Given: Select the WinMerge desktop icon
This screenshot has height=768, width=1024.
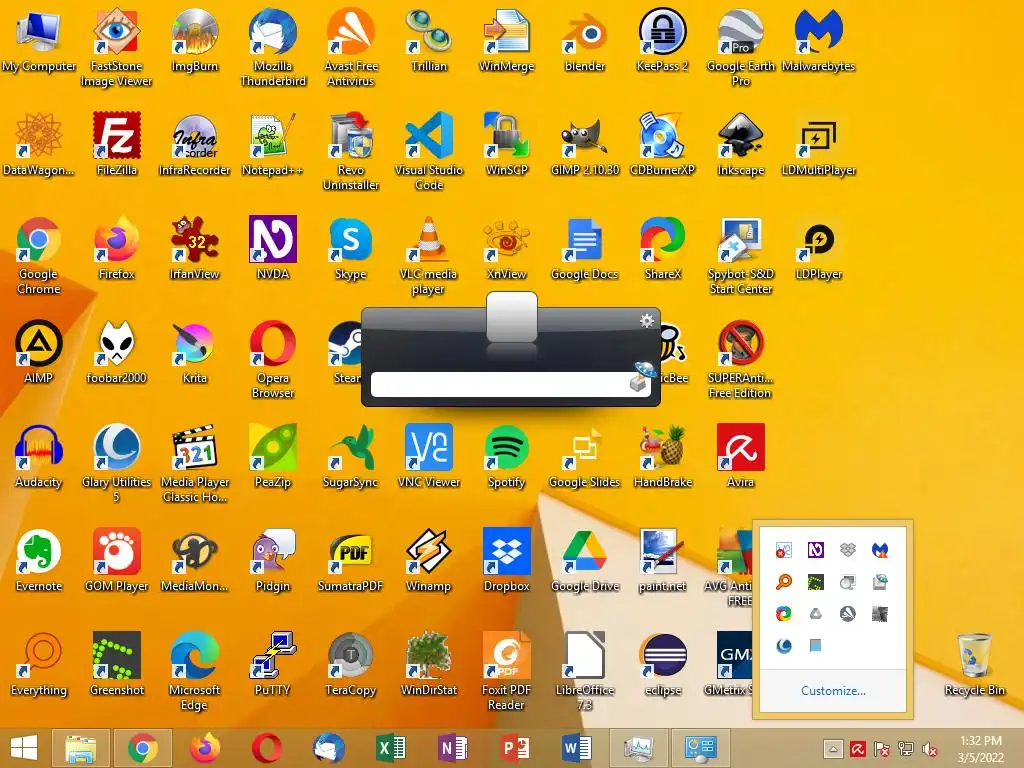Looking at the screenshot, I should (506, 40).
